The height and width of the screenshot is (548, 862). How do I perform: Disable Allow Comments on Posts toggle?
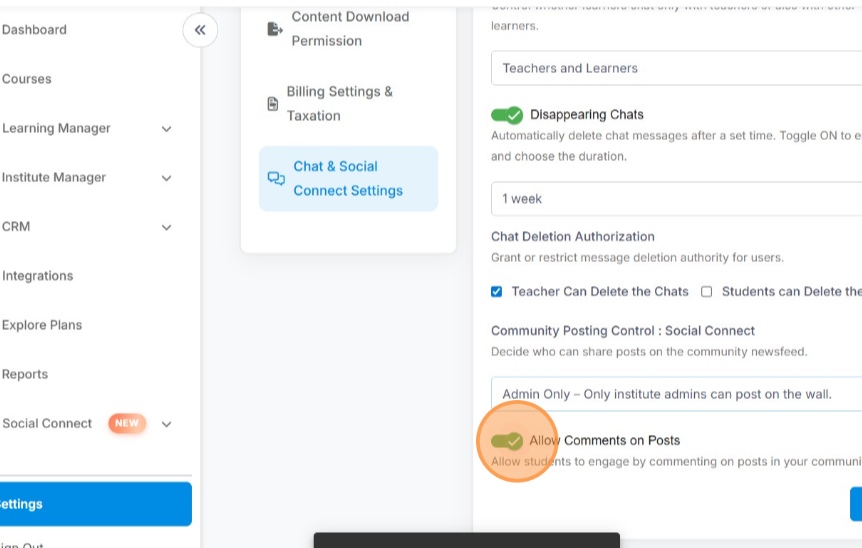(x=507, y=441)
